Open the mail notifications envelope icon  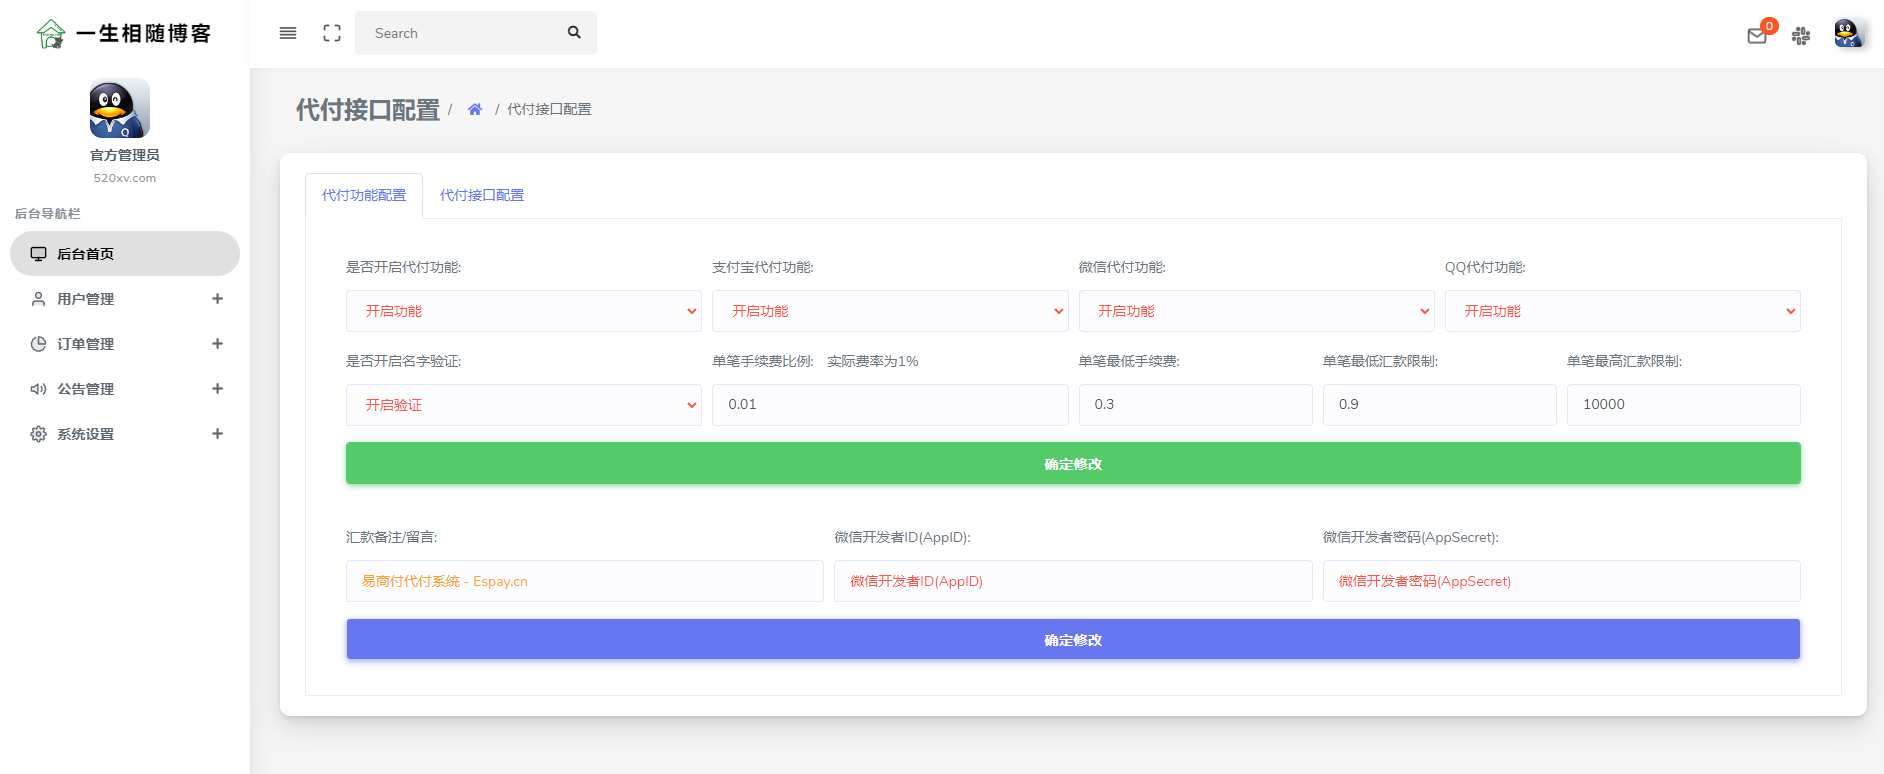pyautogui.click(x=1757, y=36)
